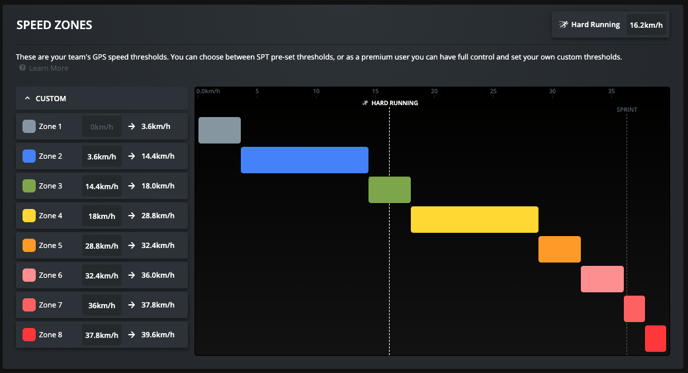688x373 pixels.
Task: Edit the Zone 7 lower threshold 36km/h field
Action: 102,305
